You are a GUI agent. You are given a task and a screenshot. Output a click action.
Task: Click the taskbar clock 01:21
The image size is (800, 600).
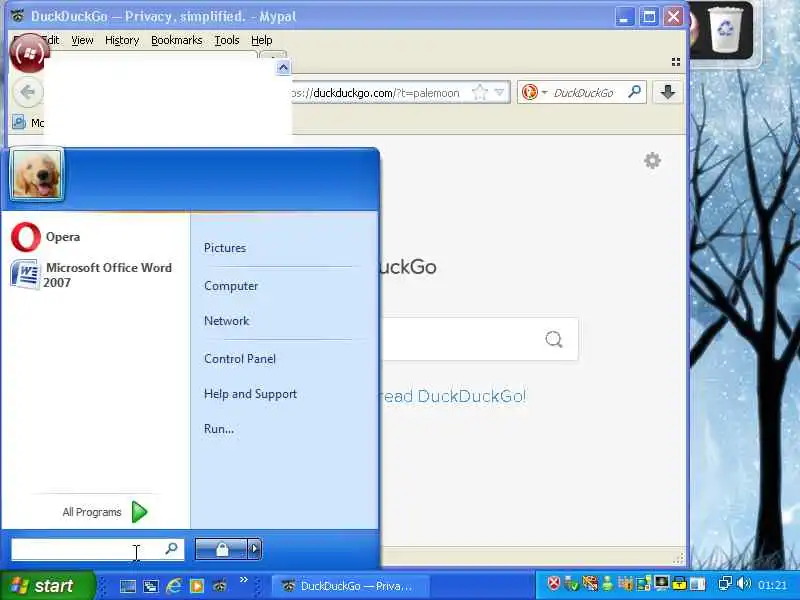coord(773,585)
